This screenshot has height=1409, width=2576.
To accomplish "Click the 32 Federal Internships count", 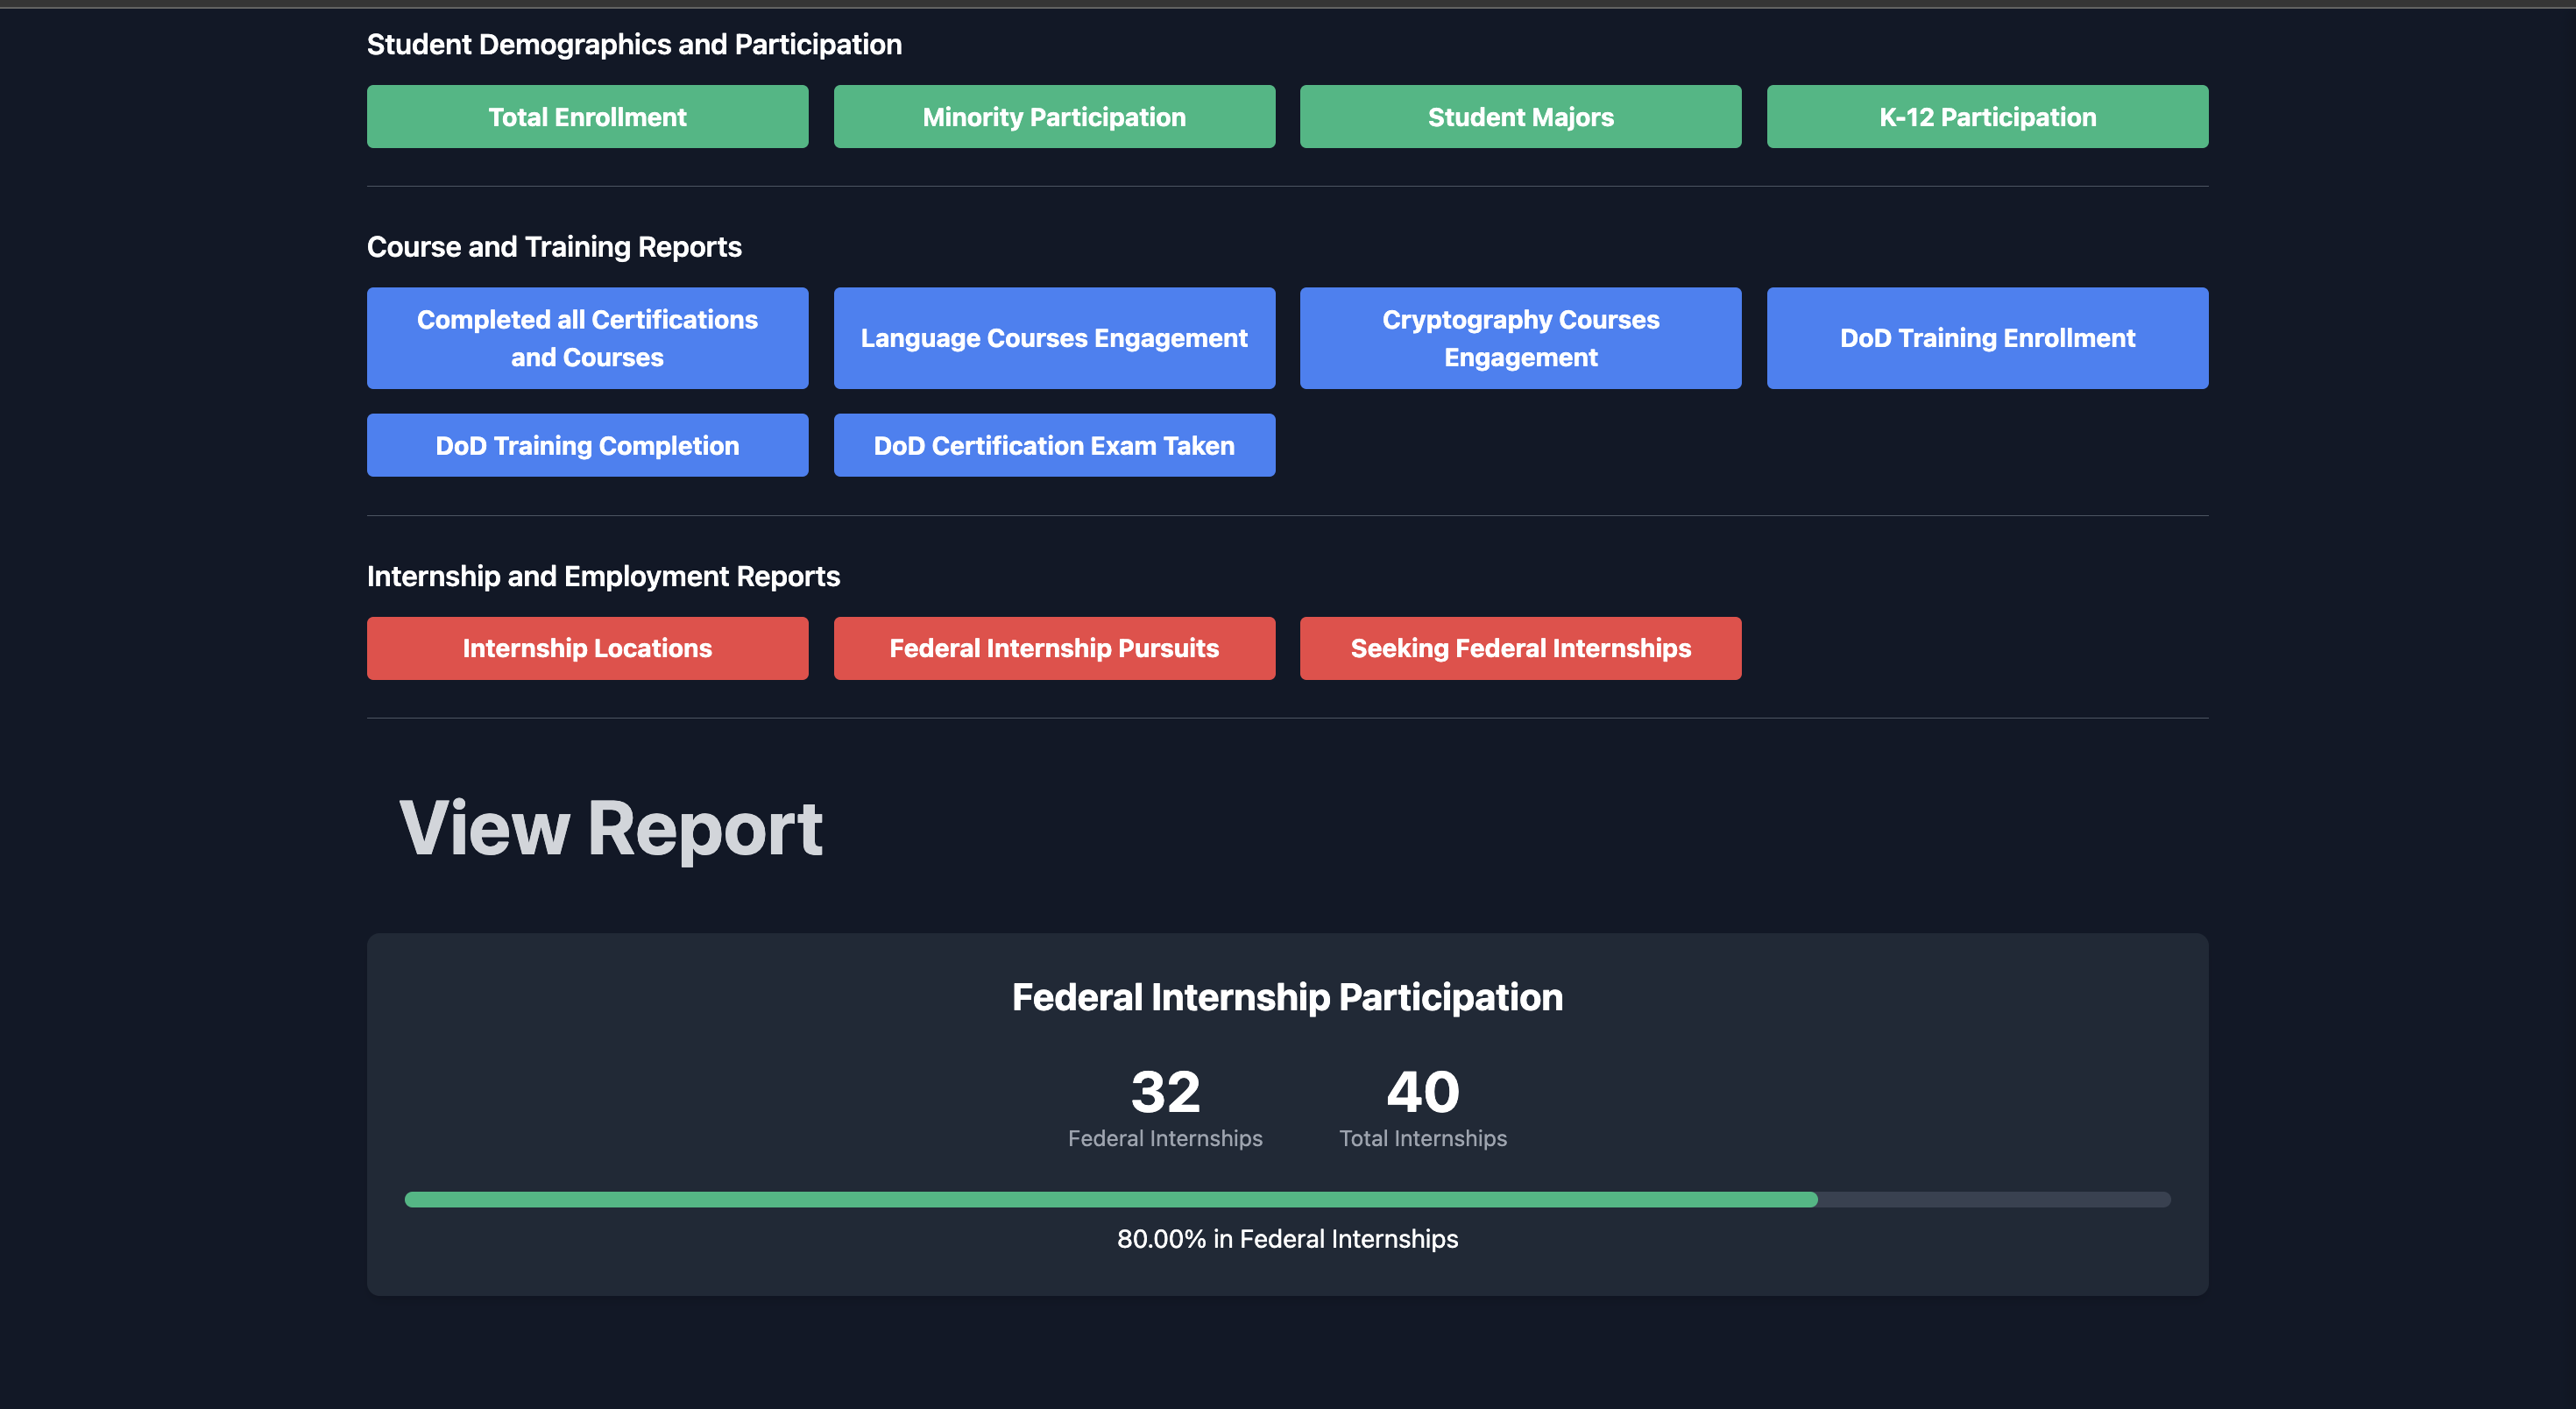I will point(1165,1092).
